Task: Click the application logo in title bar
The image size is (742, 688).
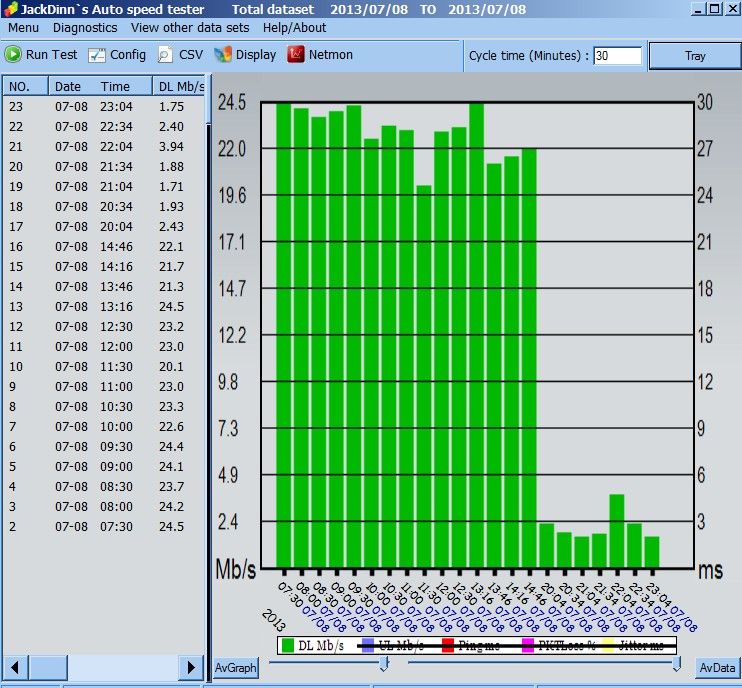Action: [10, 9]
